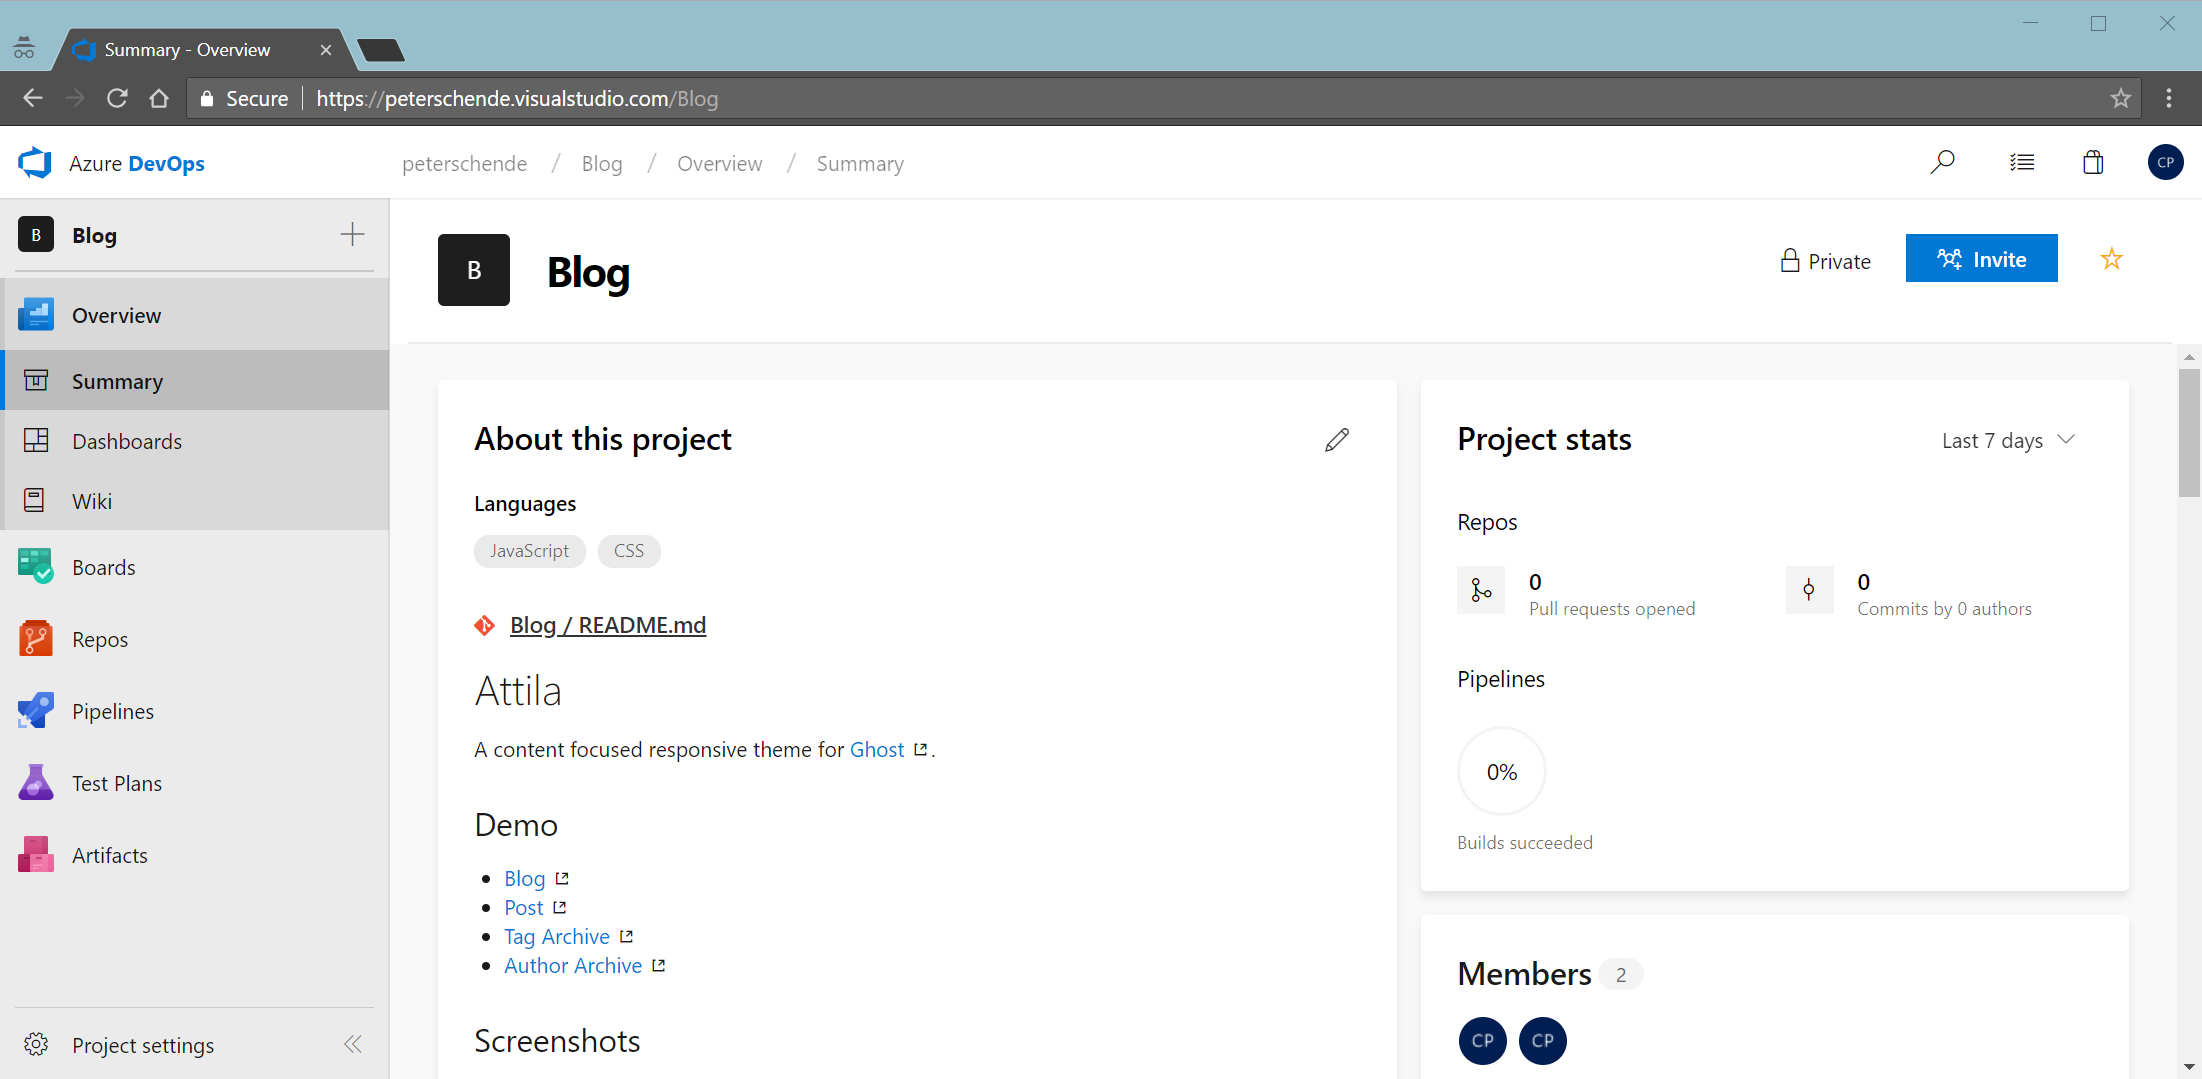Click the page vertical scrollbar thumb

click(2190, 432)
